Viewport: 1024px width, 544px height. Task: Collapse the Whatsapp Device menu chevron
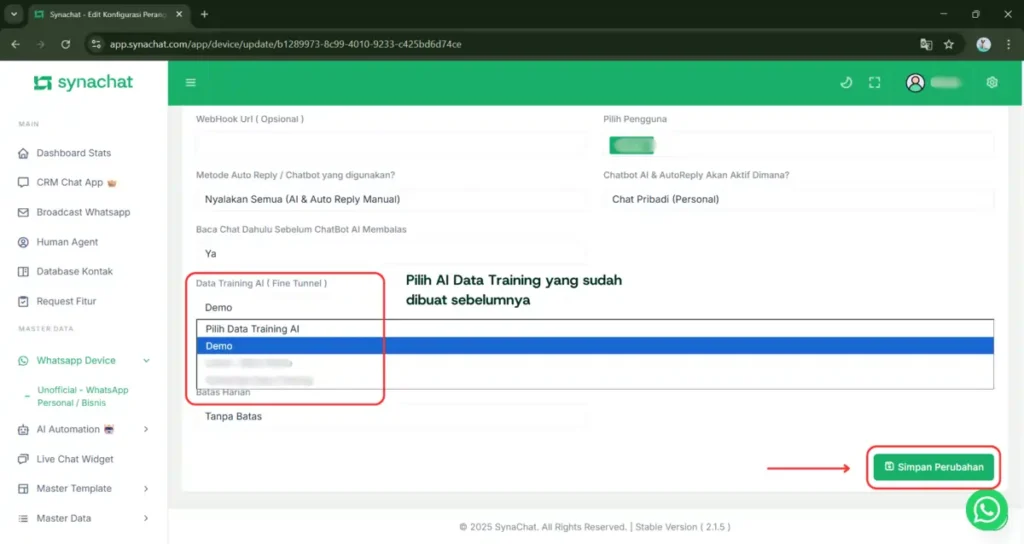[x=146, y=360]
